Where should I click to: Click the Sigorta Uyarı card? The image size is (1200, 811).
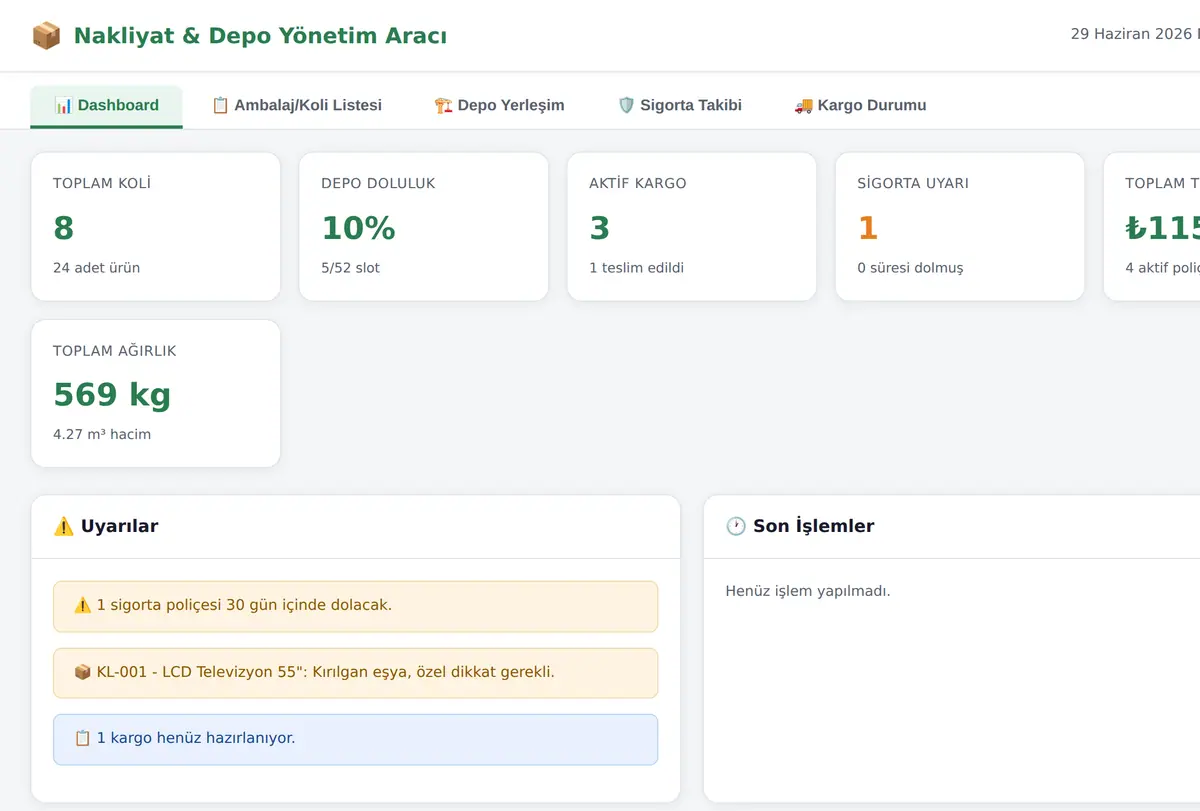tap(960, 227)
